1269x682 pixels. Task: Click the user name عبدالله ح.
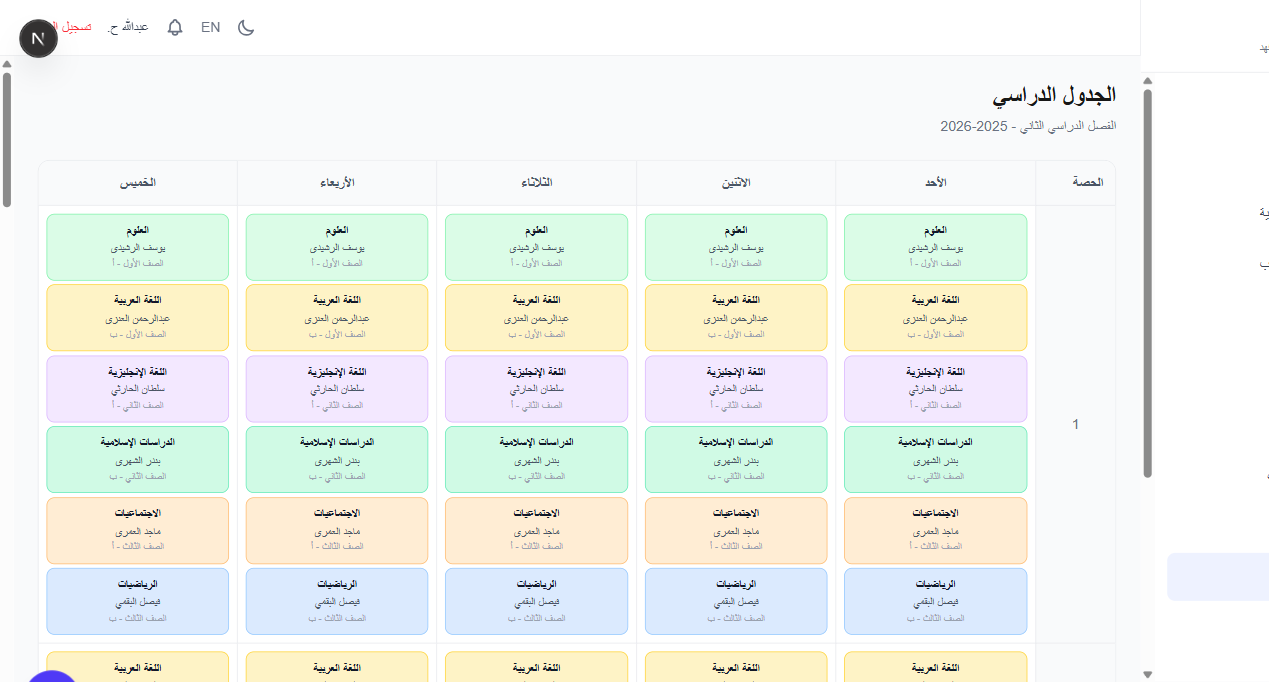[x=127, y=27]
